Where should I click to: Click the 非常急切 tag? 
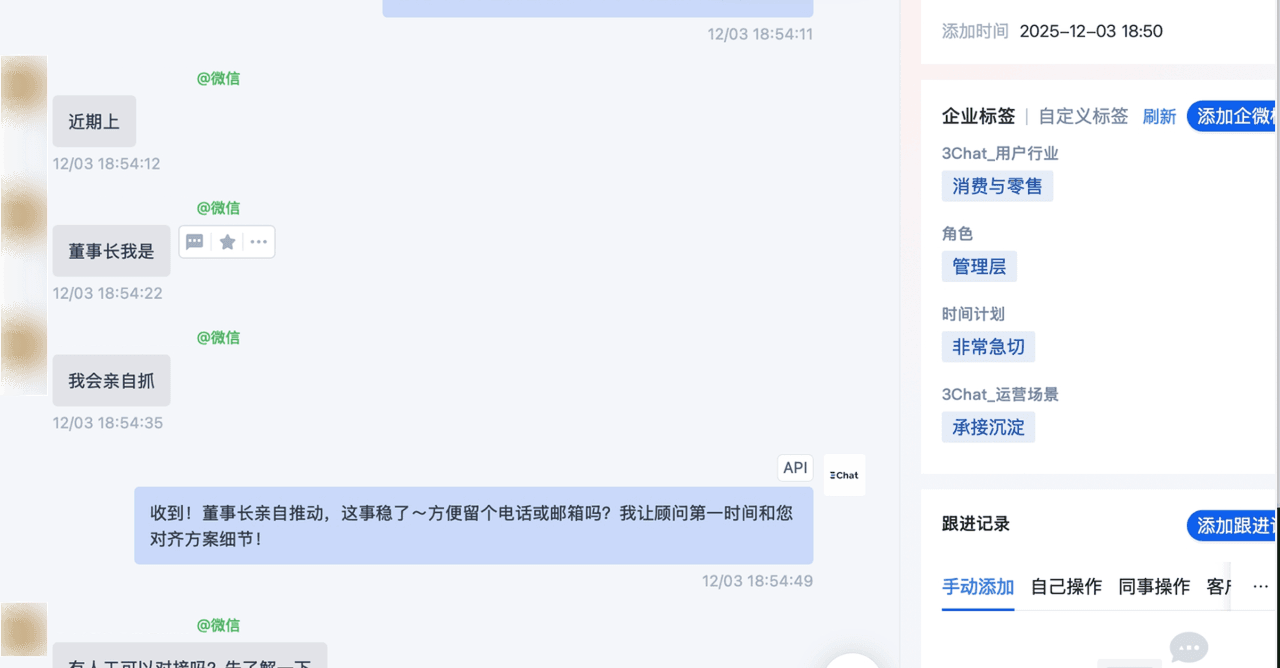pyautogui.click(x=988, y=347)
